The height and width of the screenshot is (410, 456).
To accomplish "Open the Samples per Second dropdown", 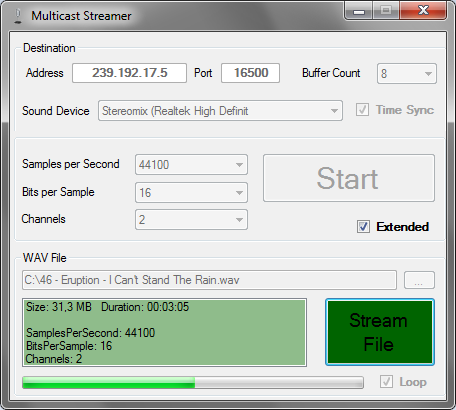I will tap(191, 164).
